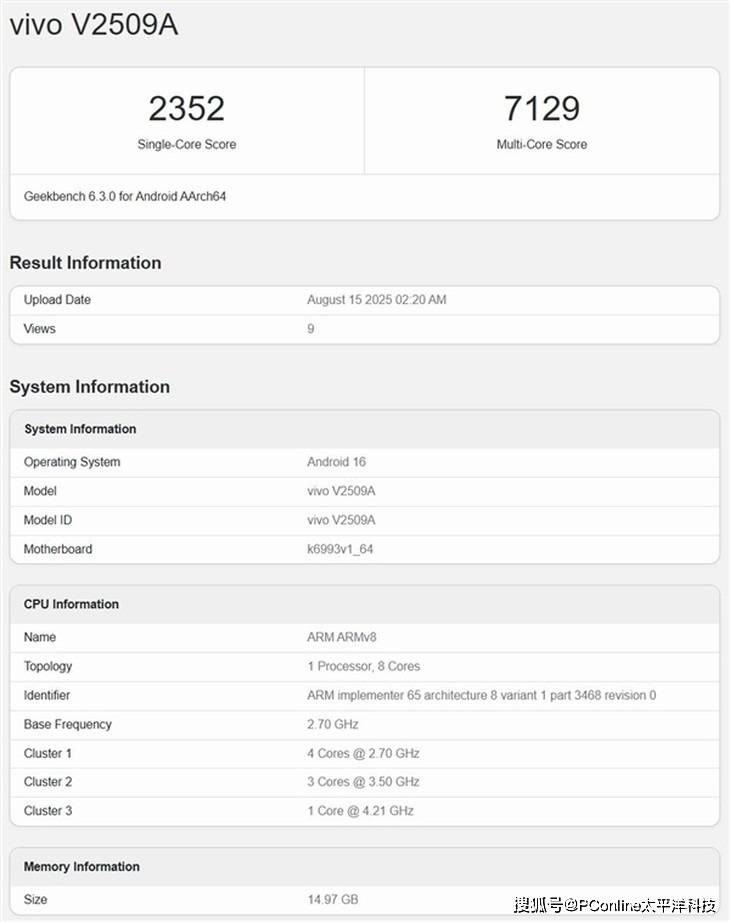Click the page title 'vivo V2509A'
This screenshot has height=922, width=730.
pos(94,25)
